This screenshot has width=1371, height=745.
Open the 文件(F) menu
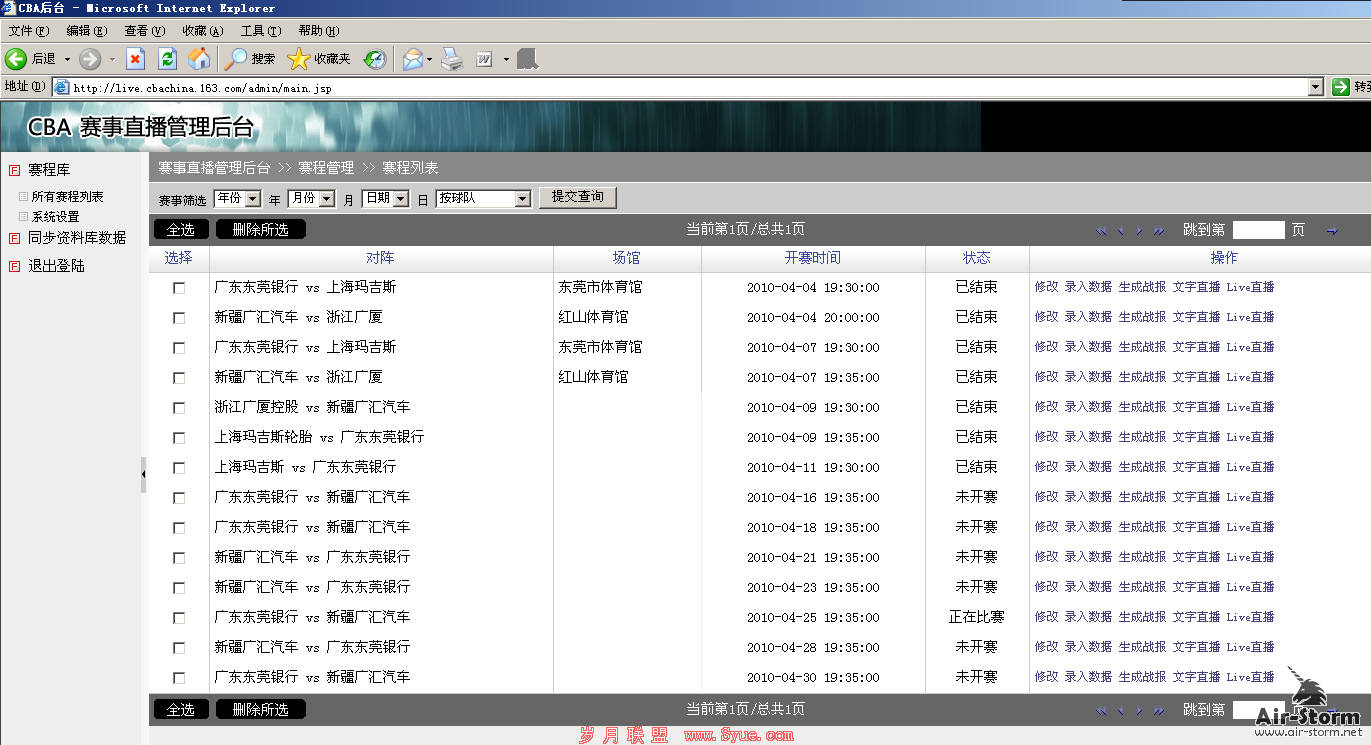coord(29,31)
